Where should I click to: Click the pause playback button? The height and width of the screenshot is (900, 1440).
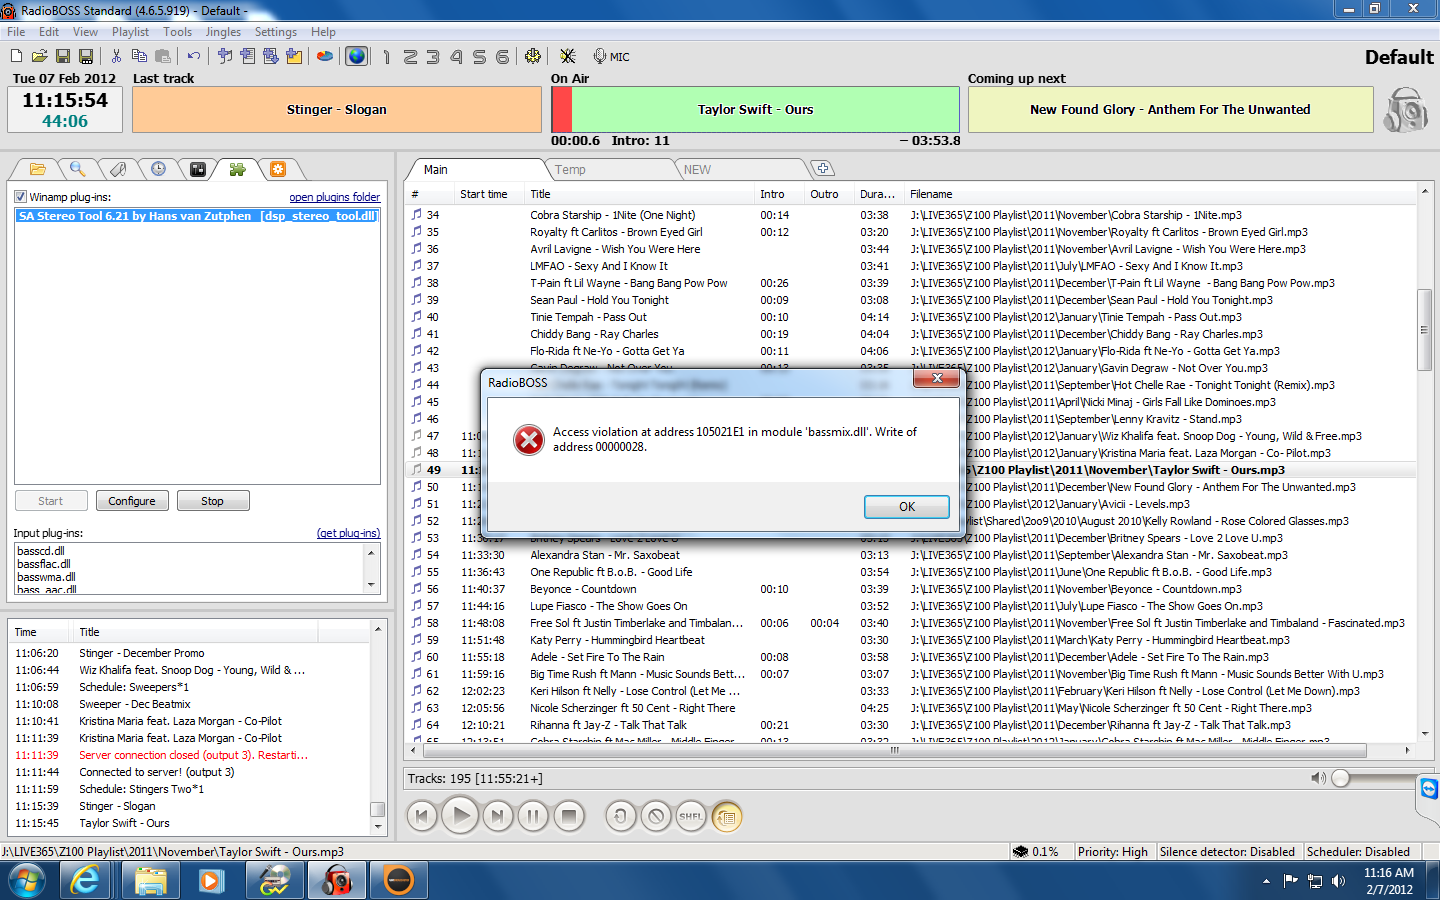click(533, 817)
